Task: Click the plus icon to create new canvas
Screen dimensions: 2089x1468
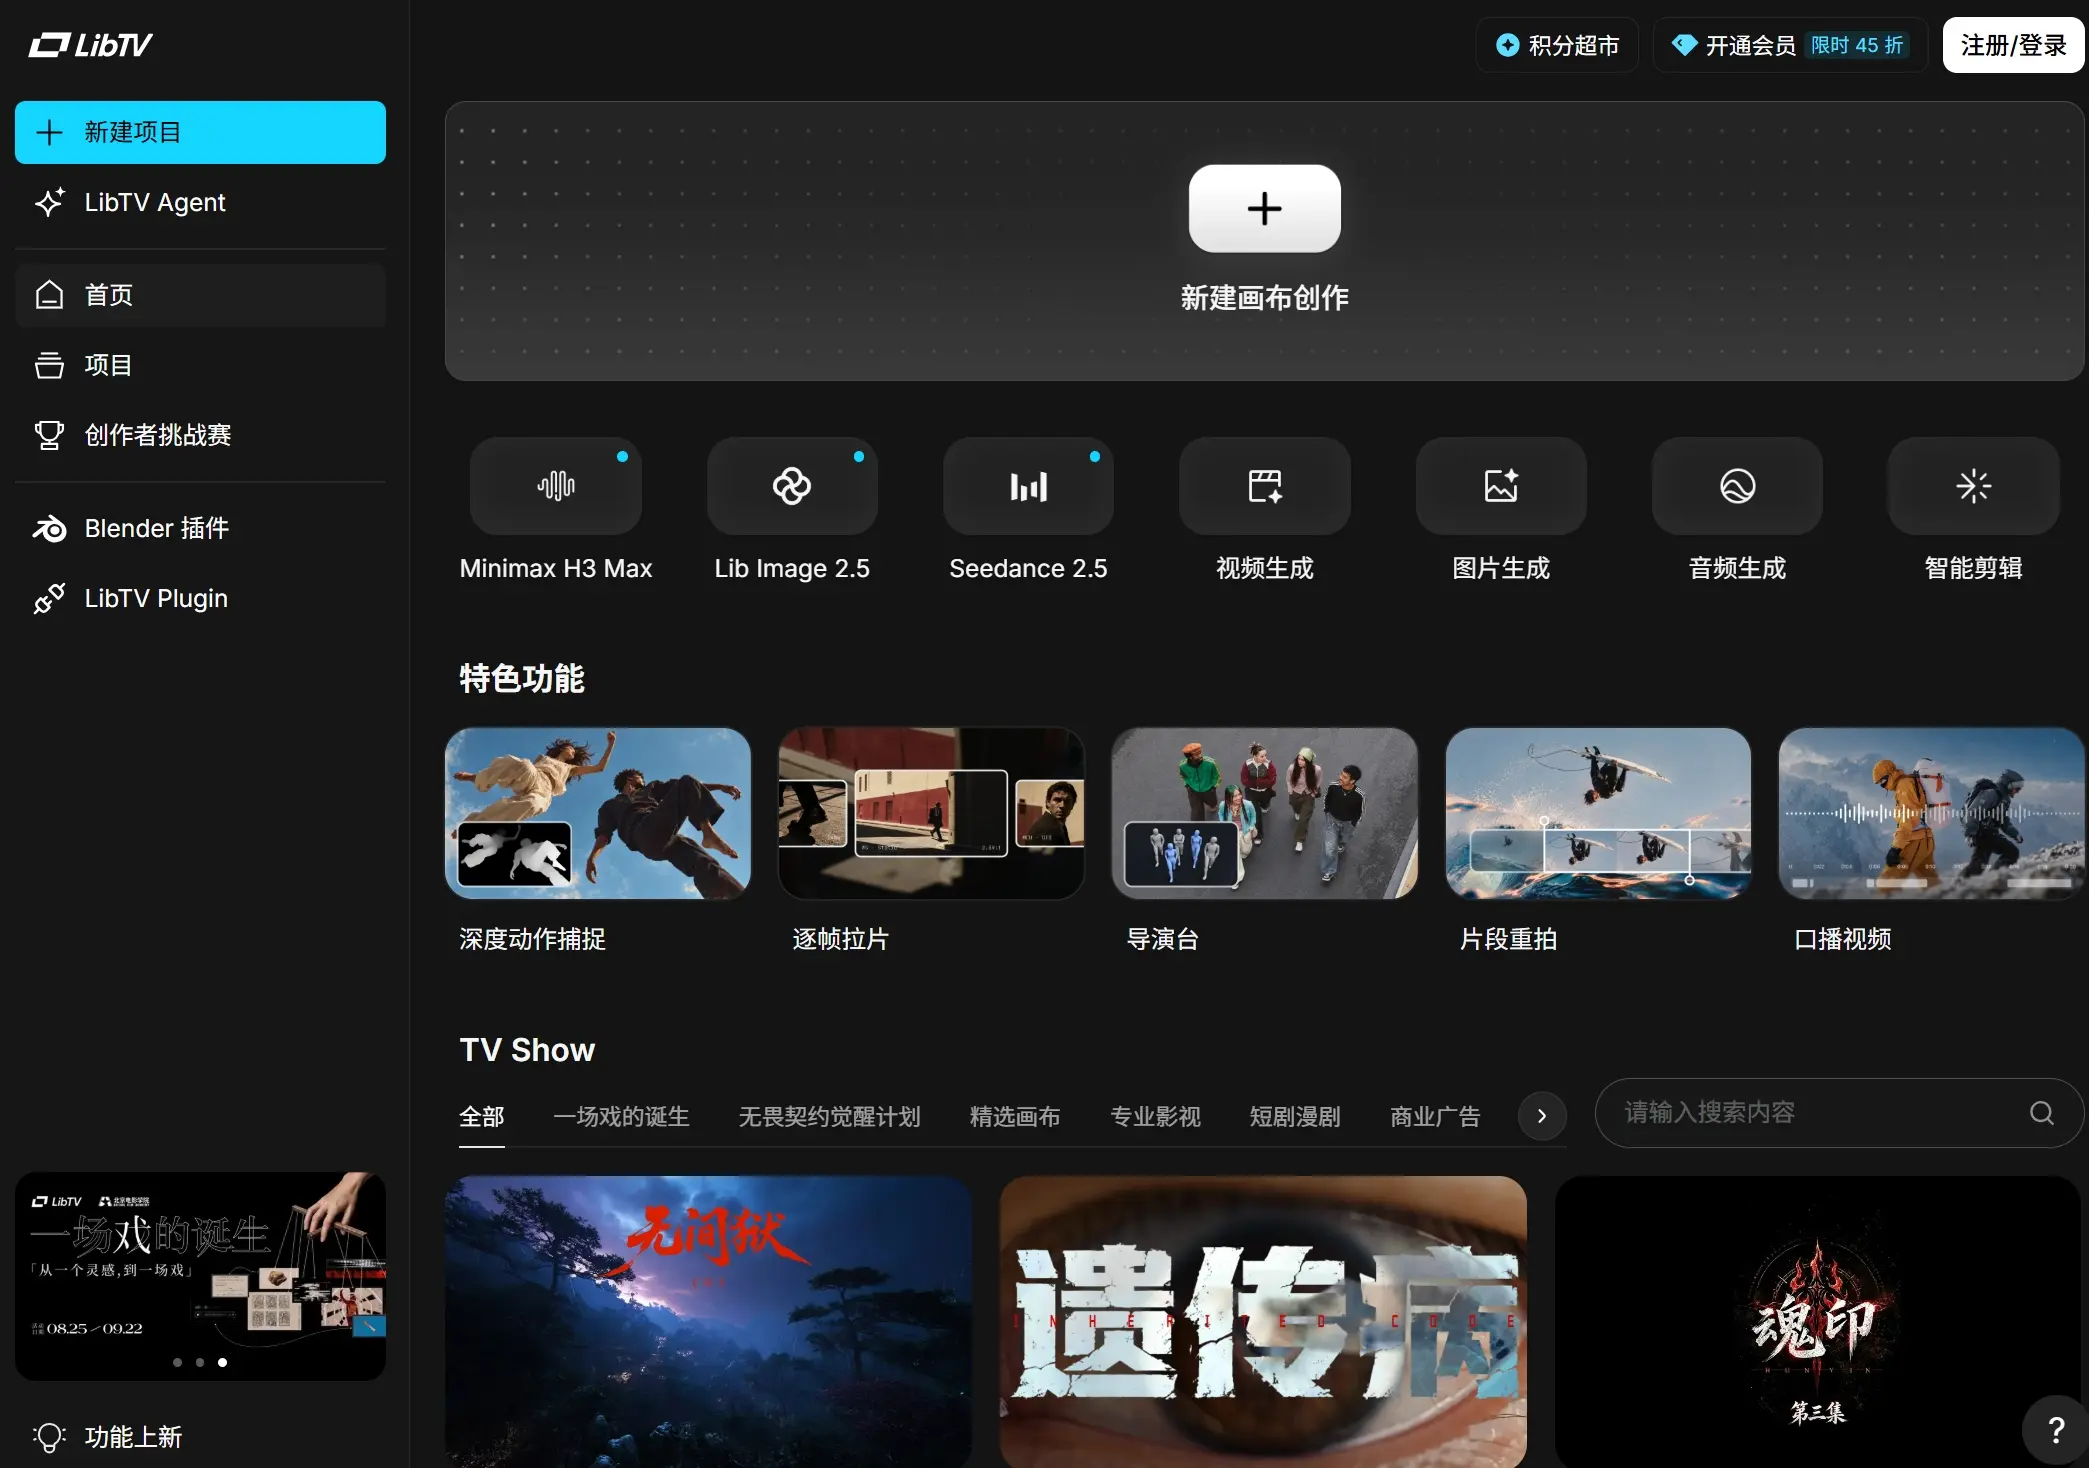Action: 1265,208
